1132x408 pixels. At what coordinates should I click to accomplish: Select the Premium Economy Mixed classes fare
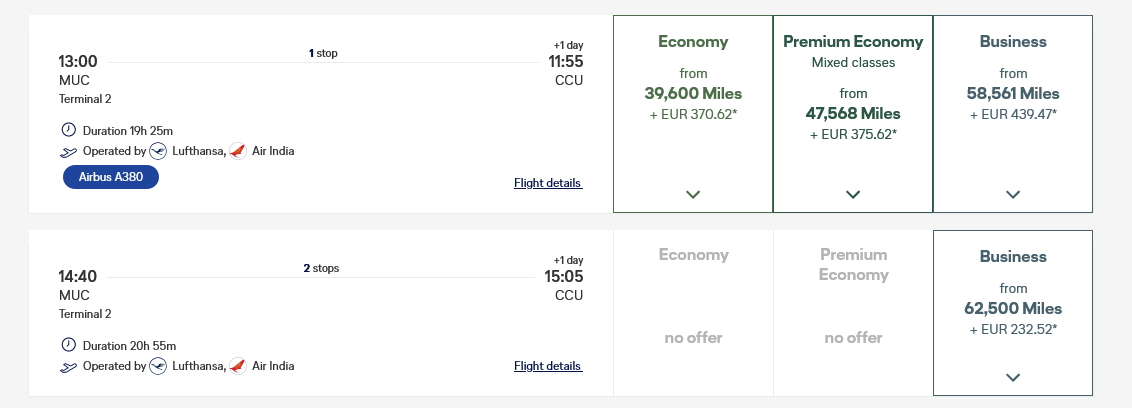(853, 113)
